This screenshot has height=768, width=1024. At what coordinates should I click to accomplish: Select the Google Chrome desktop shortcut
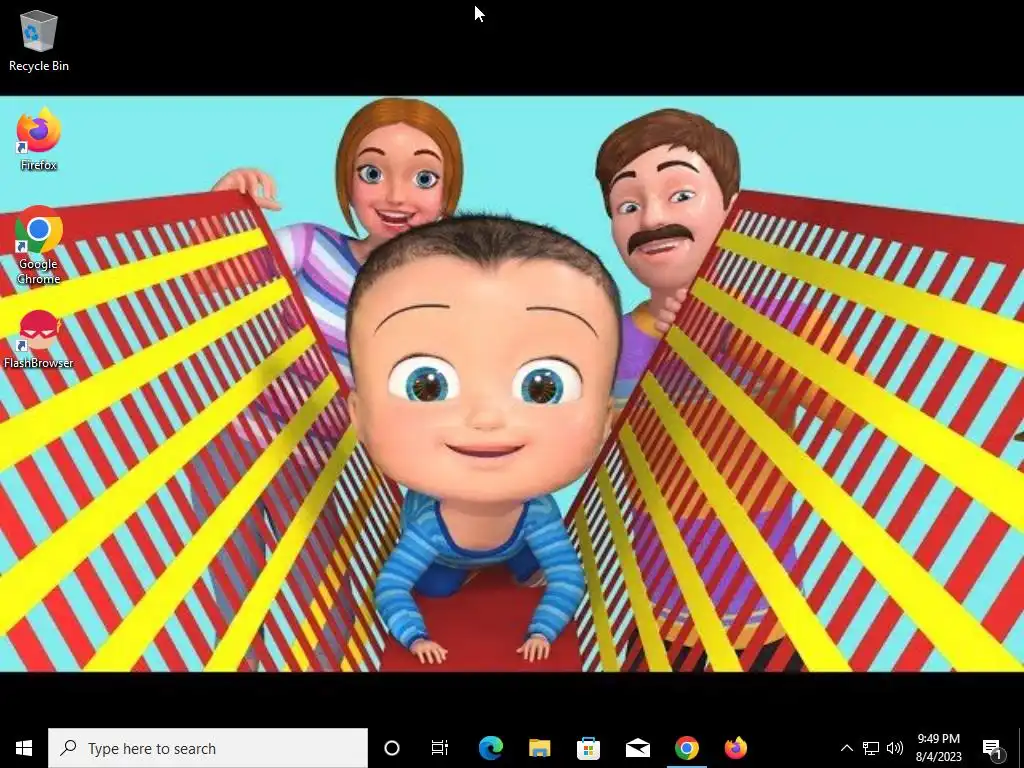click(x=39, y=247)
